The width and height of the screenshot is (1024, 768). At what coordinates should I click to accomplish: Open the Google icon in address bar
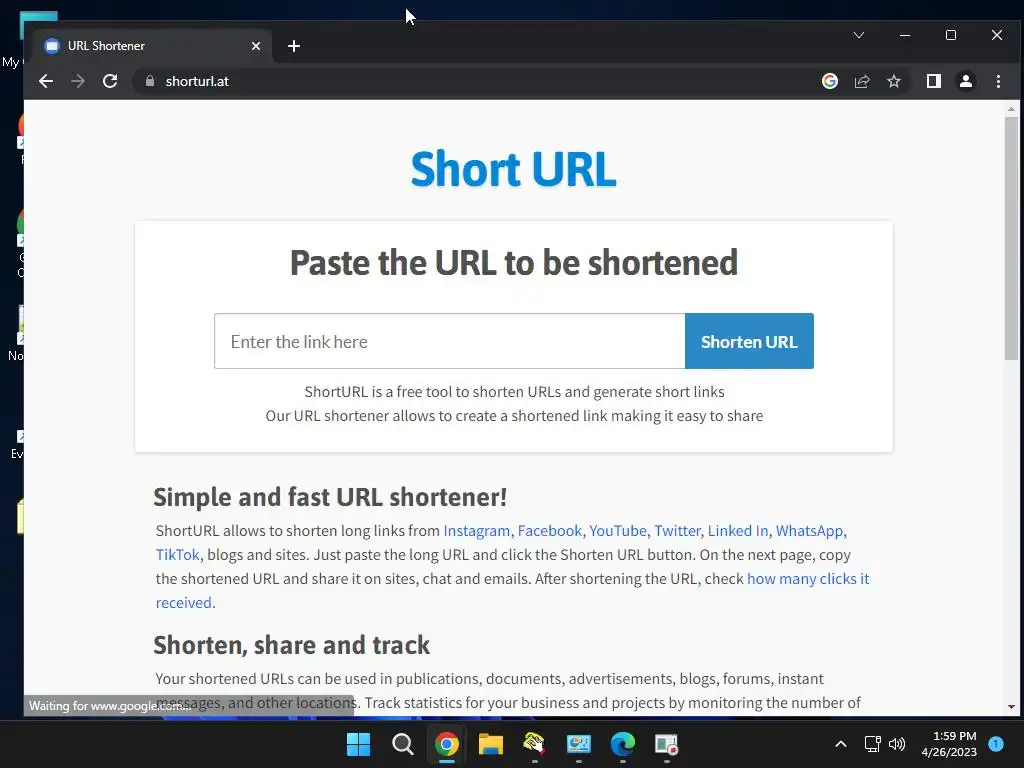click(829, 81)
